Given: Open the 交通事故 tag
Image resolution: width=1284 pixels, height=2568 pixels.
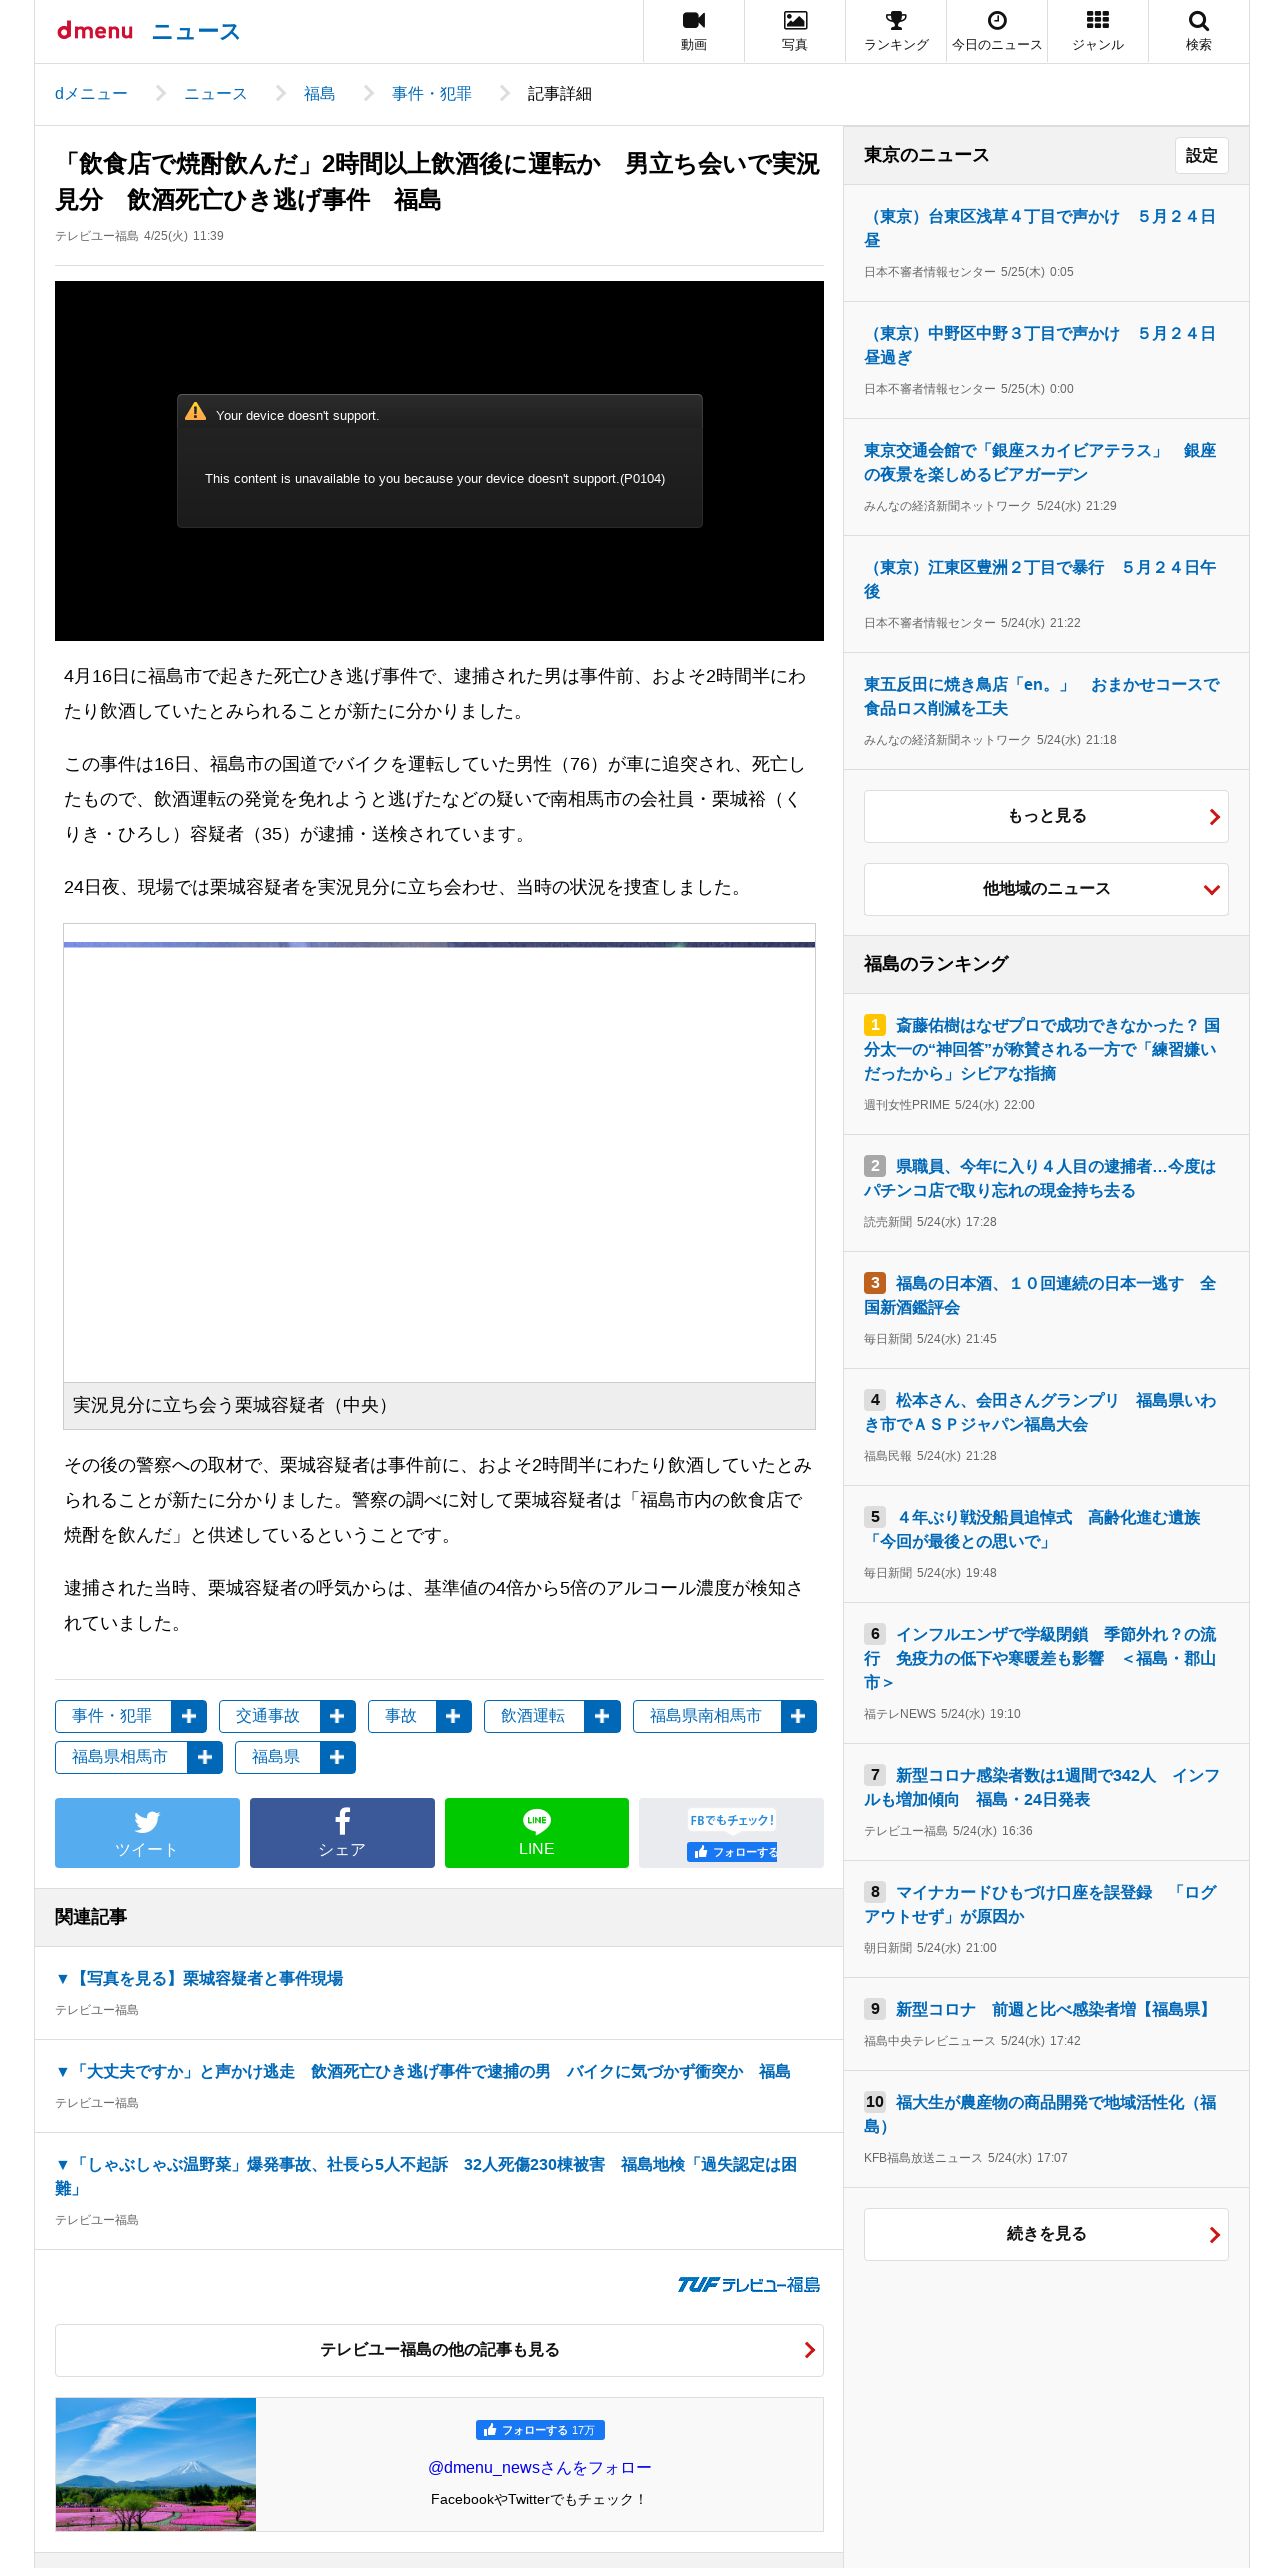Looking at the screenshot, I should (x=269, y=1716).
